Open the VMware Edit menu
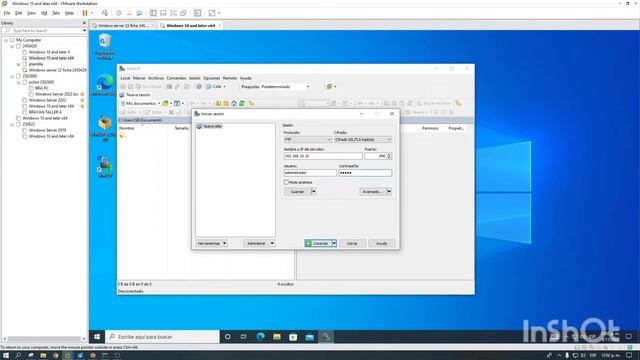The height and width of the screenshot is (360, 640). (18, 13)
